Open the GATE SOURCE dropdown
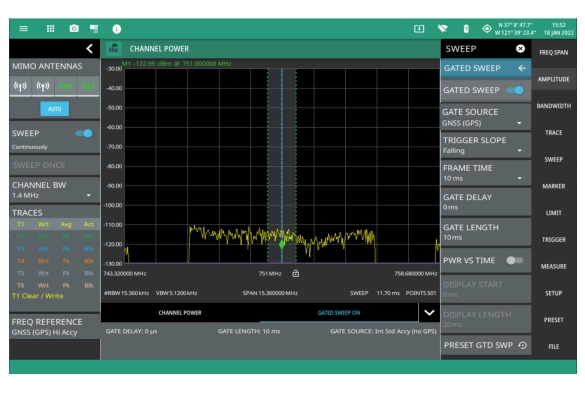 click(485, 117)
